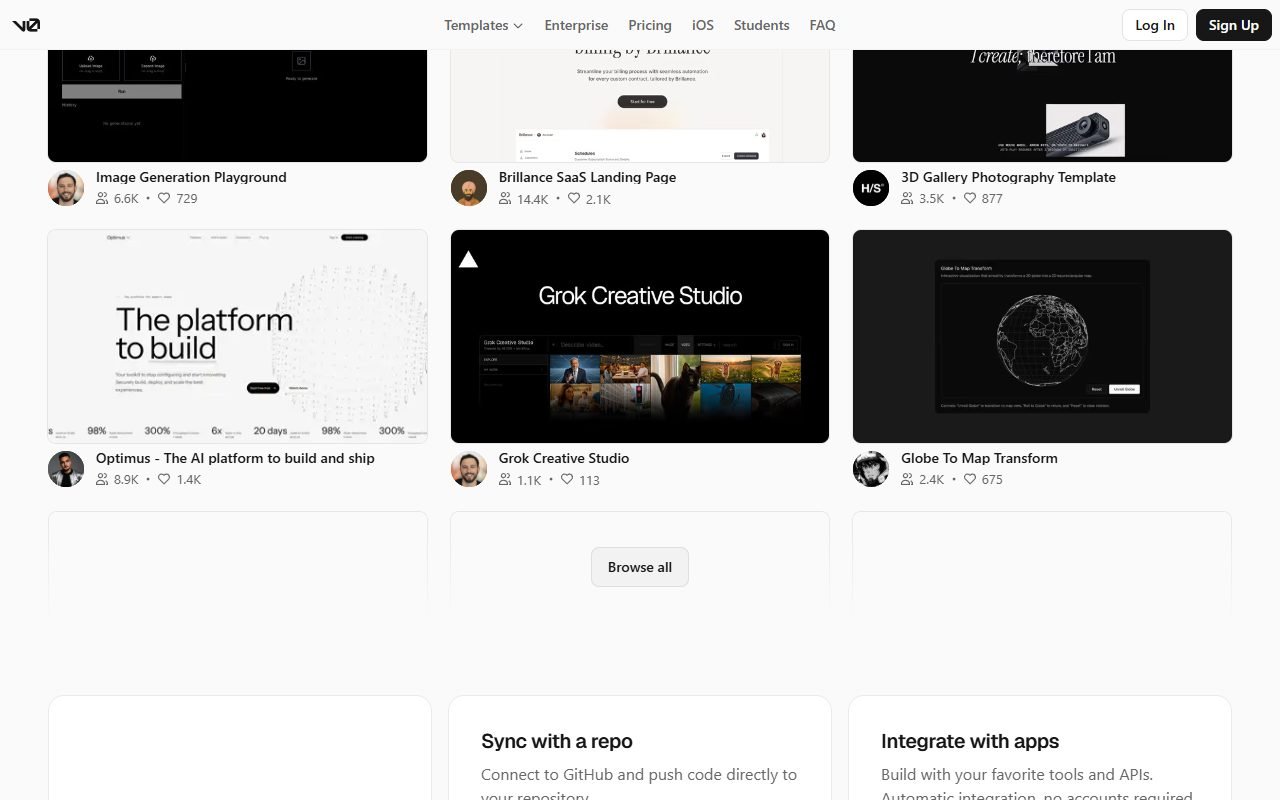The height and width of the screenshot is (800, 1280).
Task: Click the Integrate with apps heading
Action: click(x=970, y=741)
